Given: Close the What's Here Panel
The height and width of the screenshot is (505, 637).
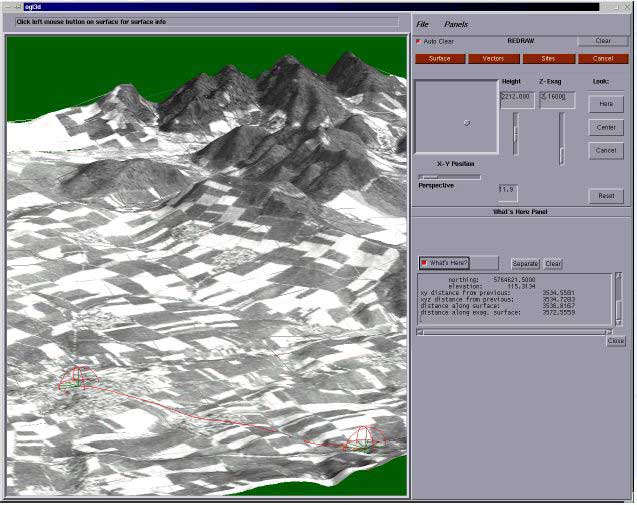Looking at the screenshot, I should click(x=615, y=341).
